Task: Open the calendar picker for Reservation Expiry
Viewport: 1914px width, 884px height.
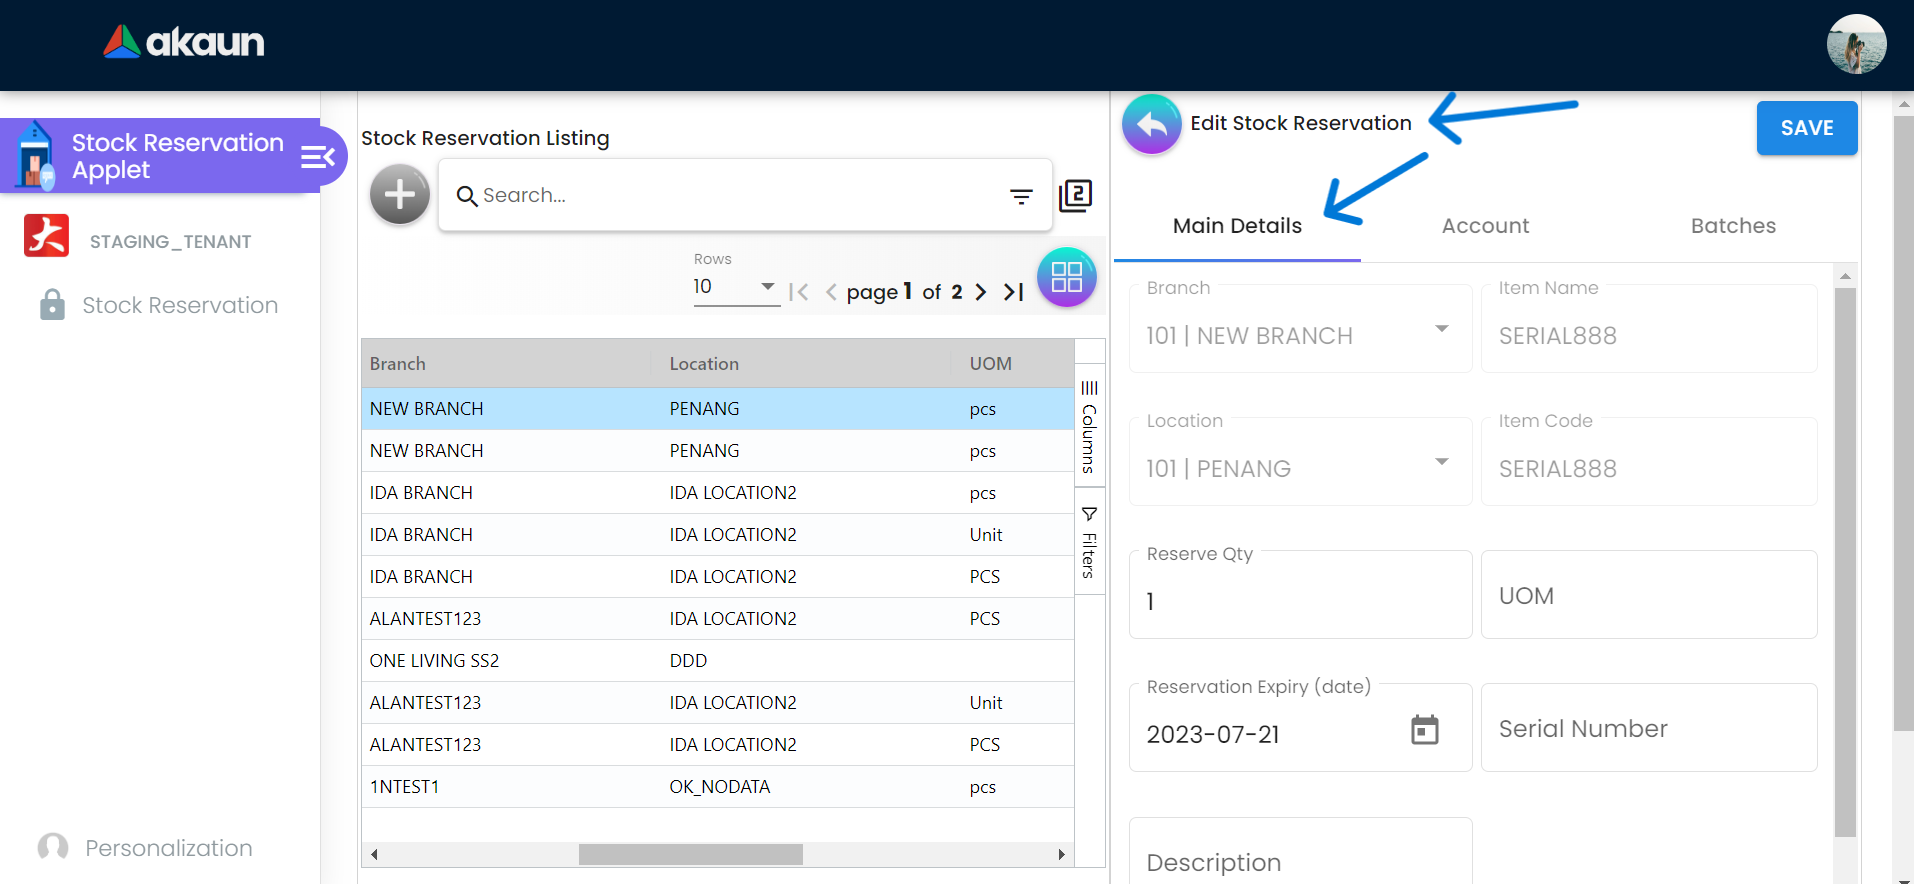Action: click(1424, 730)
